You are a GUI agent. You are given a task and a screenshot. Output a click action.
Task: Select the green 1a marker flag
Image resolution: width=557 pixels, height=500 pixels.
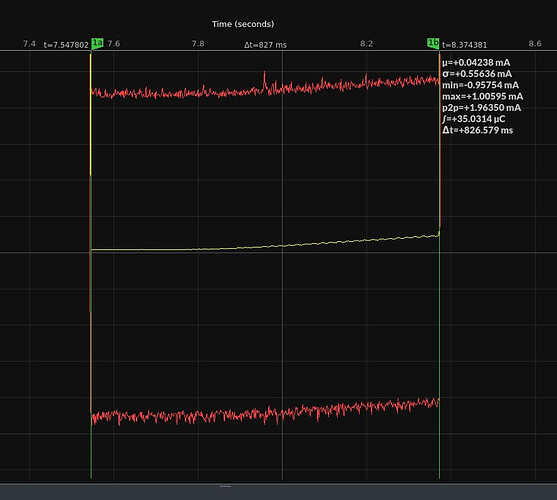[97, 43]
